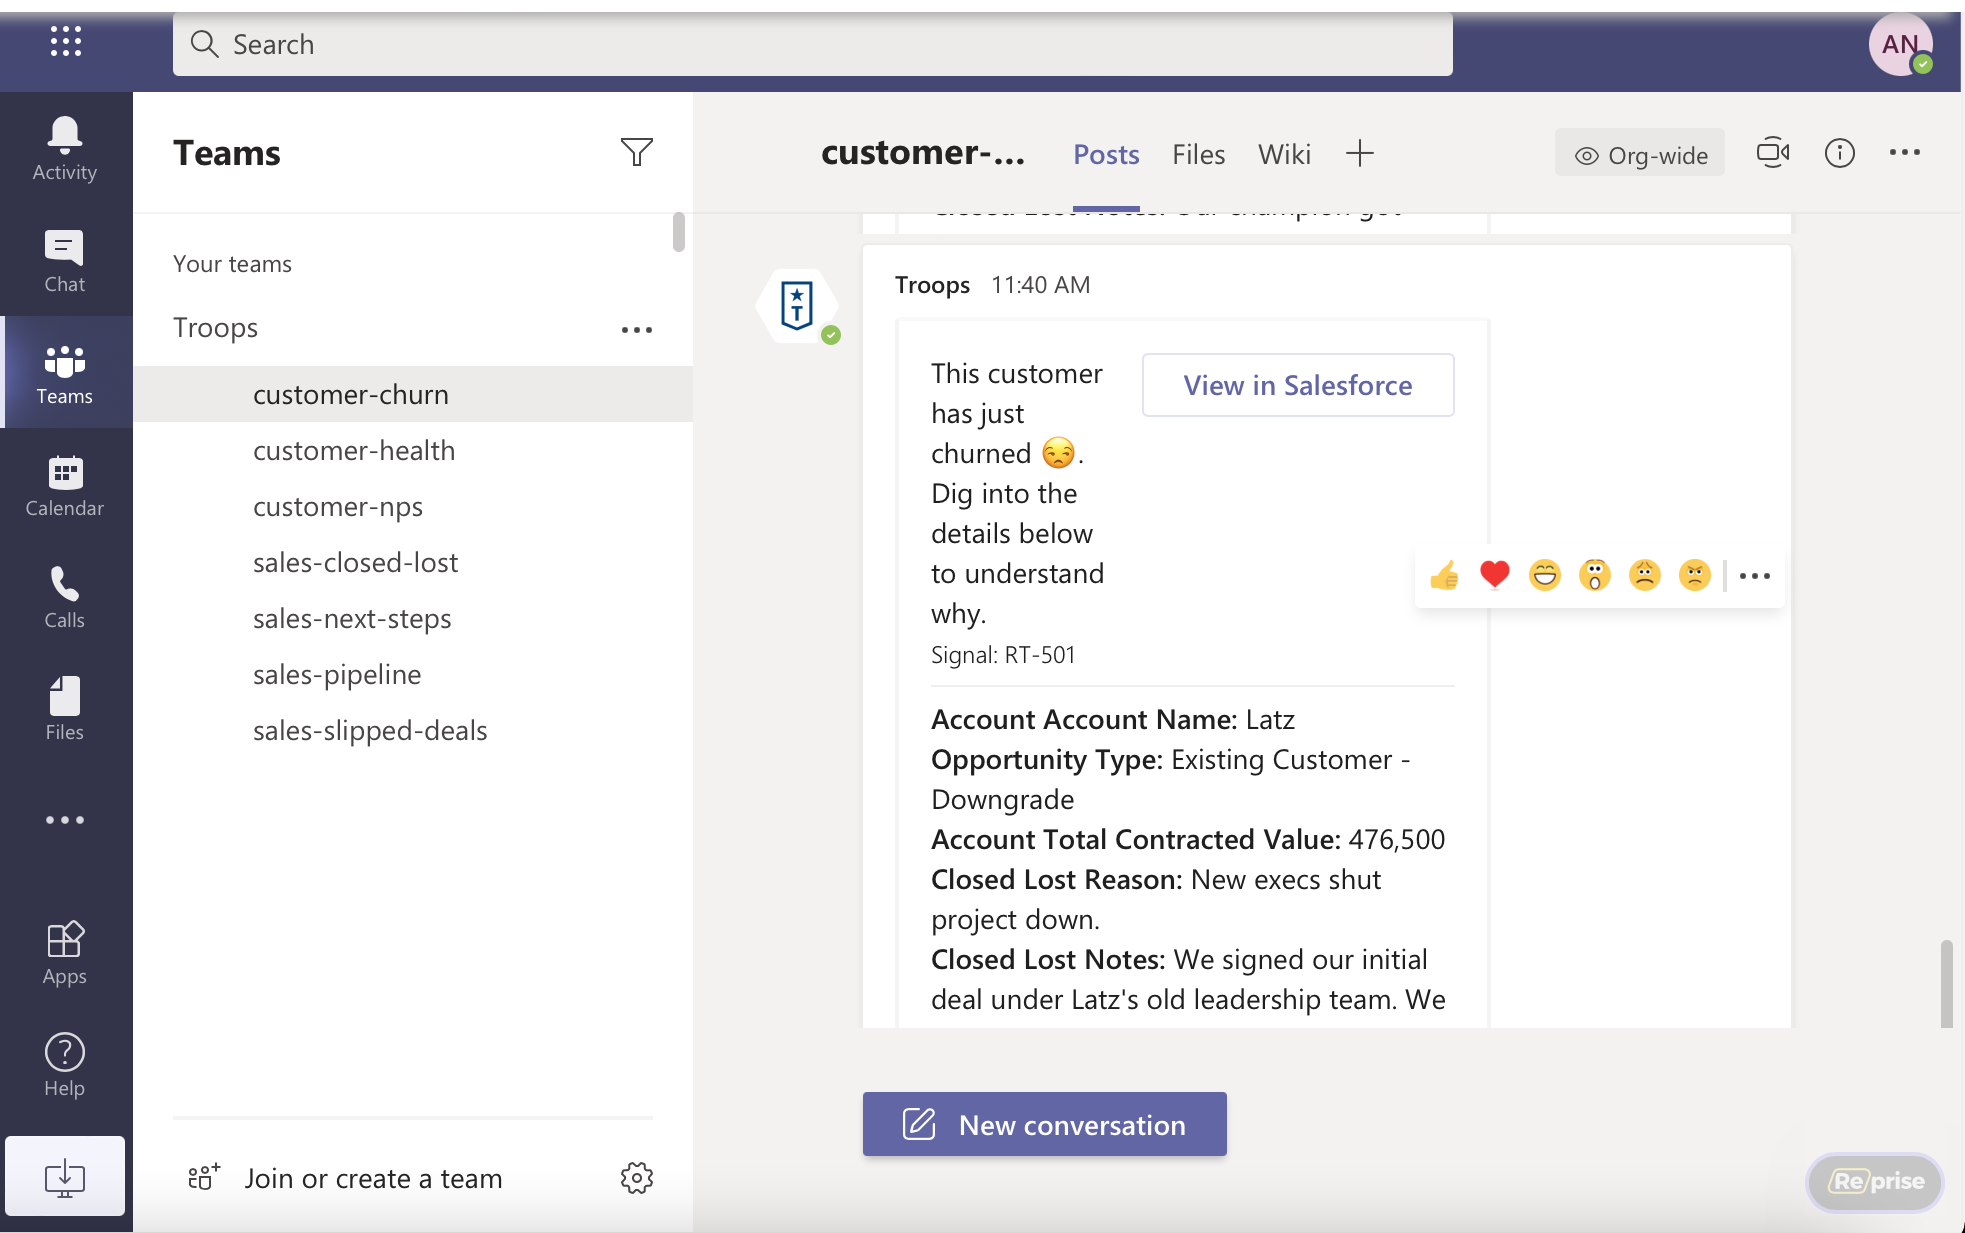Open customer-nps channel
The height and width of the screenshot is (1233, 1965).
point(413,506)
